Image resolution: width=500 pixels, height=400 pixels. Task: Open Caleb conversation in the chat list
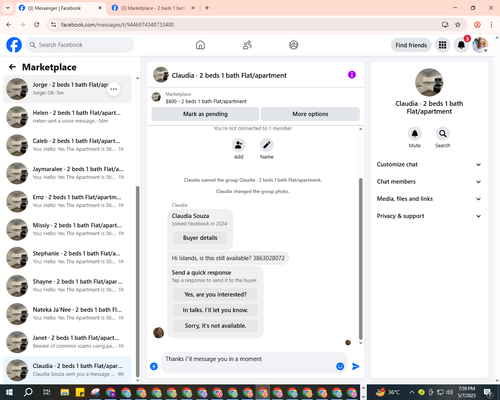point(67,145)
